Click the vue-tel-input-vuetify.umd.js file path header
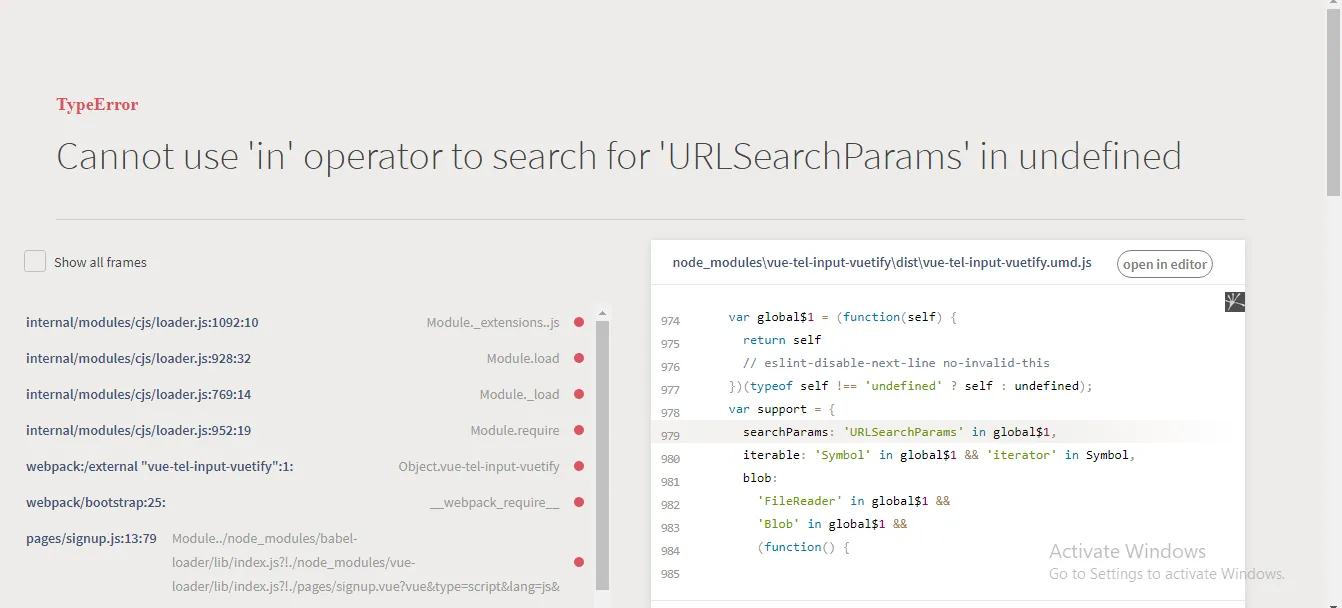Screen dimensions: 1342x608 pyautogui.click(x=882, y=263)
